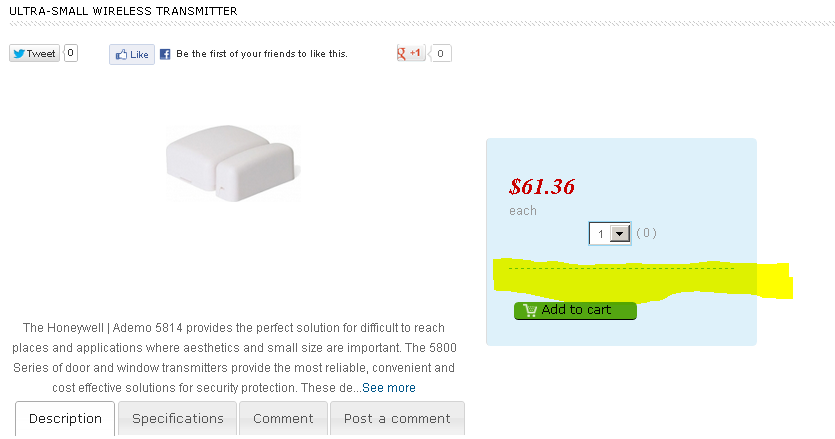Click the $61.36 price text
This screenshot has height=439, width=835.
[x=542, y=186]
